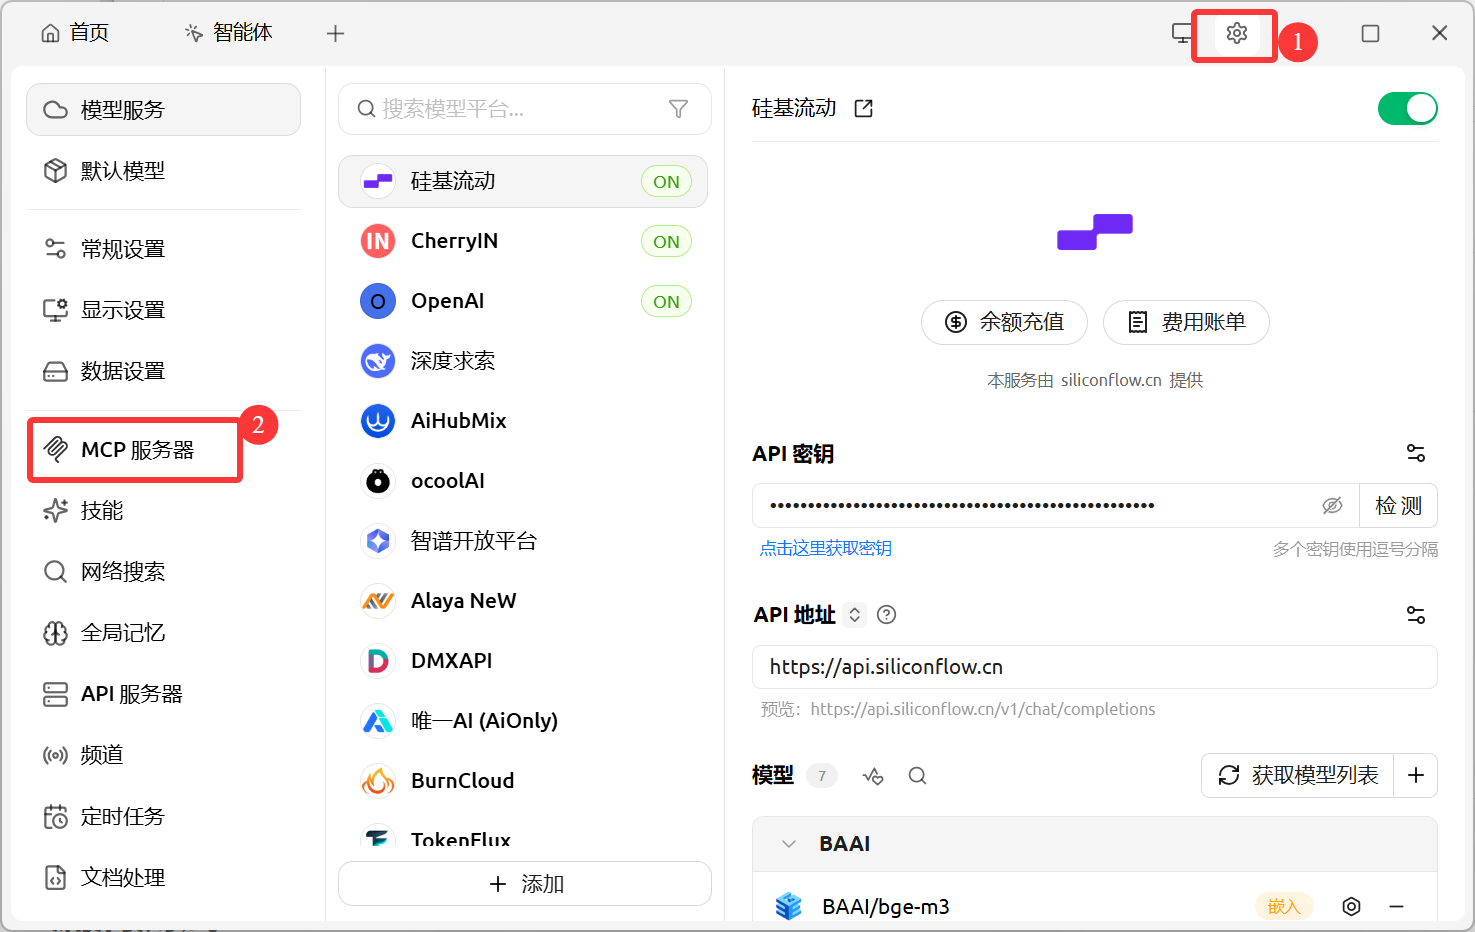This screenshot has width=1475, height=932.
Task: Click the 默认模型 cube icon in the sidebar
Action: [55, 171]
